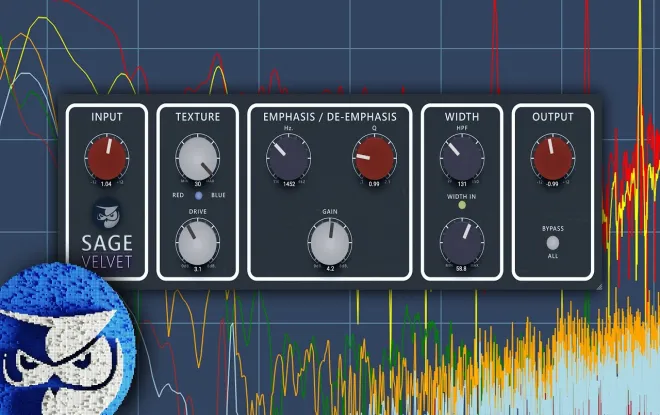Screen dimensions: 660x415
Task: Click the Q value 0.99
Action: coord(374,184)
